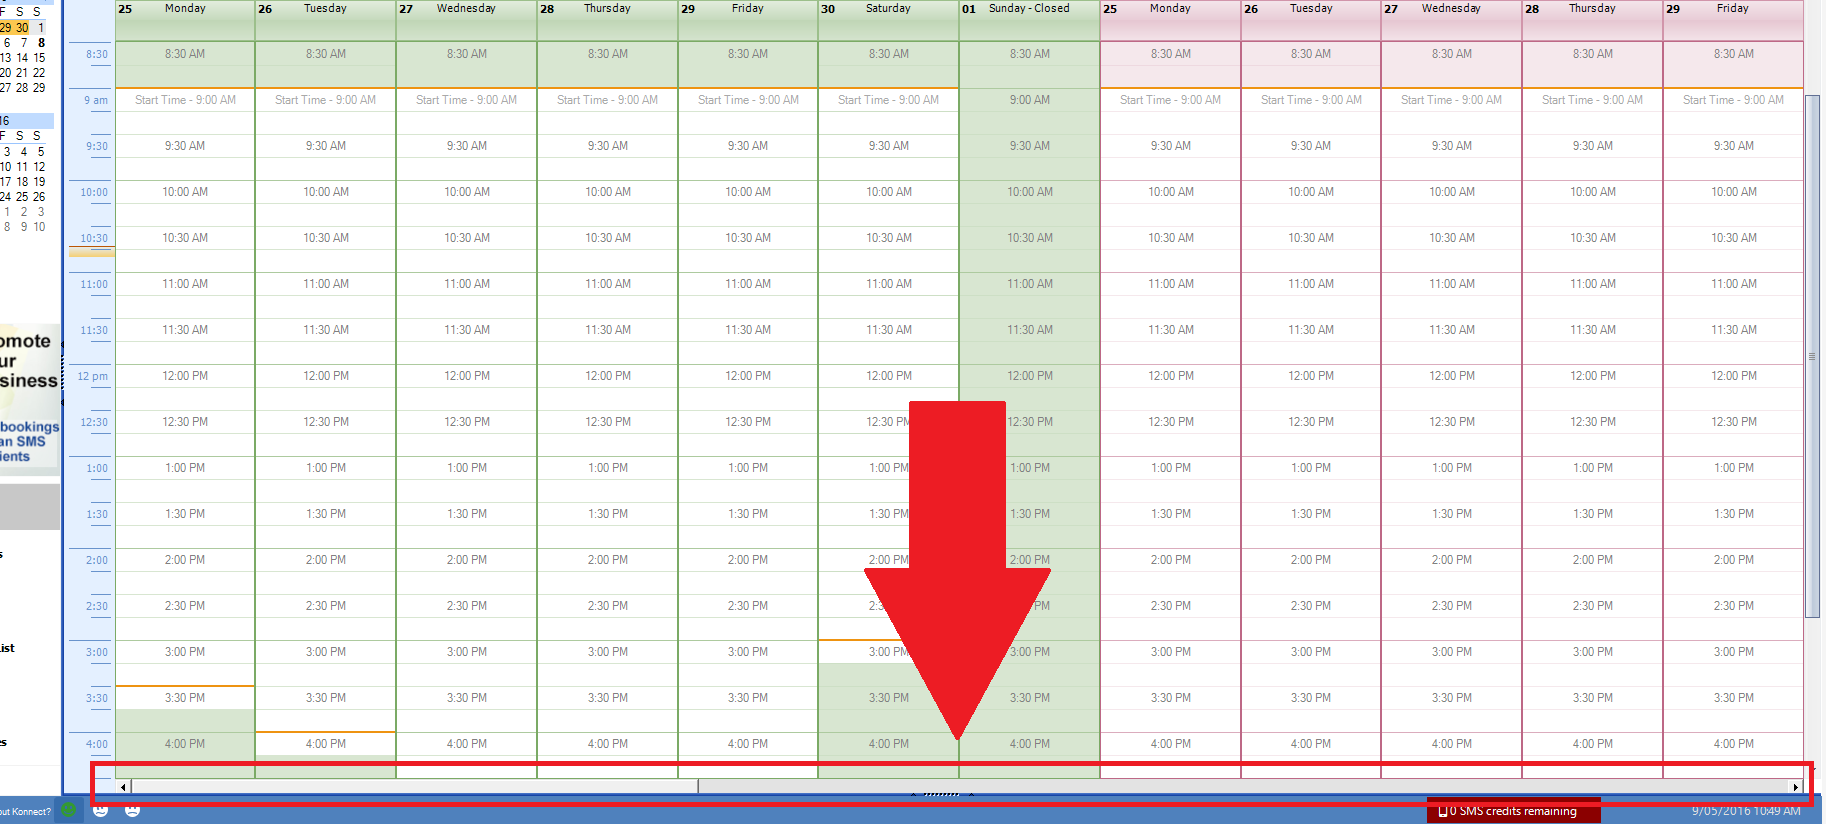Select the pink Wednesday 27 column header
The width and height of the screenshot is (1826, 824).
1451,9
